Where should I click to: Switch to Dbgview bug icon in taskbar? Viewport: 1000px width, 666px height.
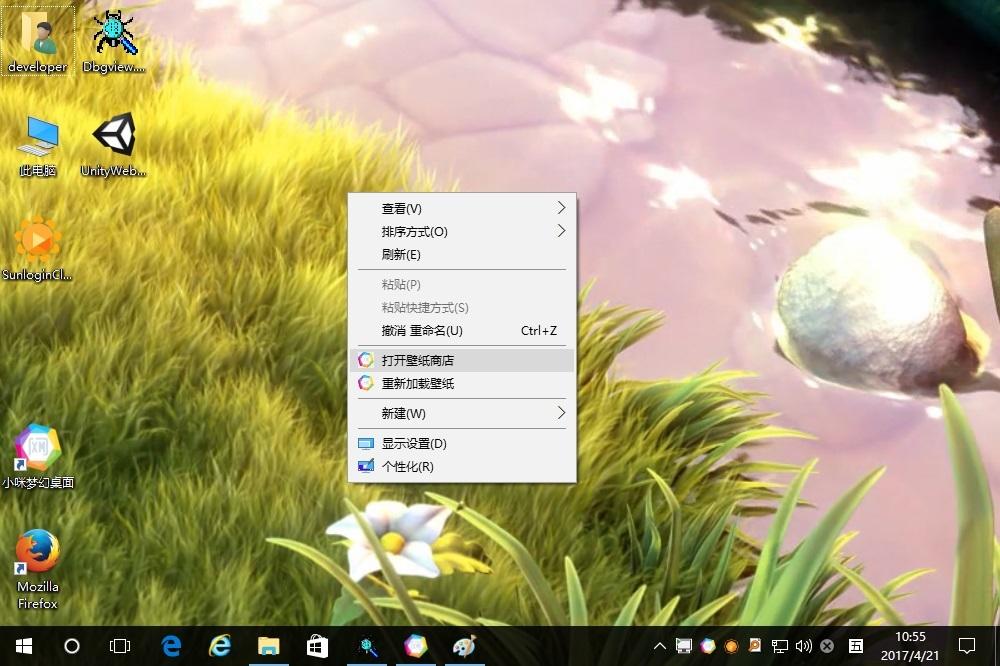point(368,646)
